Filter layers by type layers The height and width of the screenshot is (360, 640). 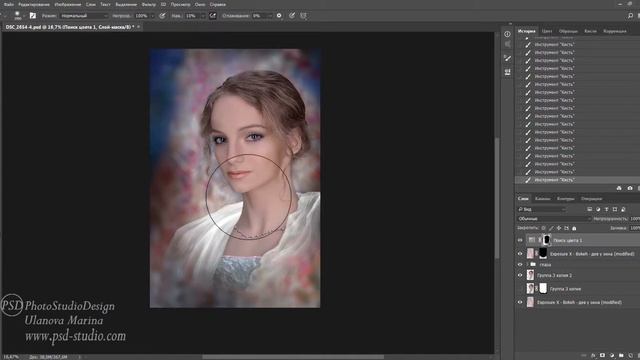pyautogui.click(x=607, y=209)
